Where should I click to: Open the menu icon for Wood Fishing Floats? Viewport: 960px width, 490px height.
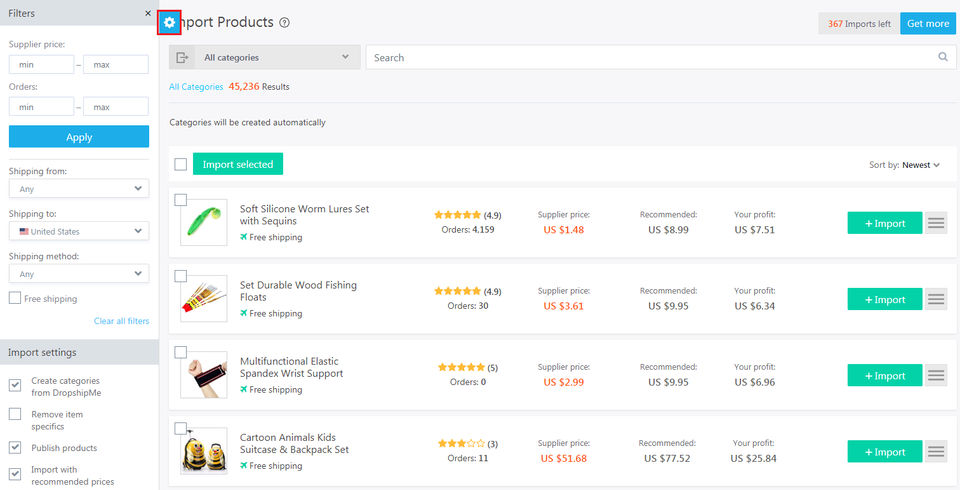936,299
